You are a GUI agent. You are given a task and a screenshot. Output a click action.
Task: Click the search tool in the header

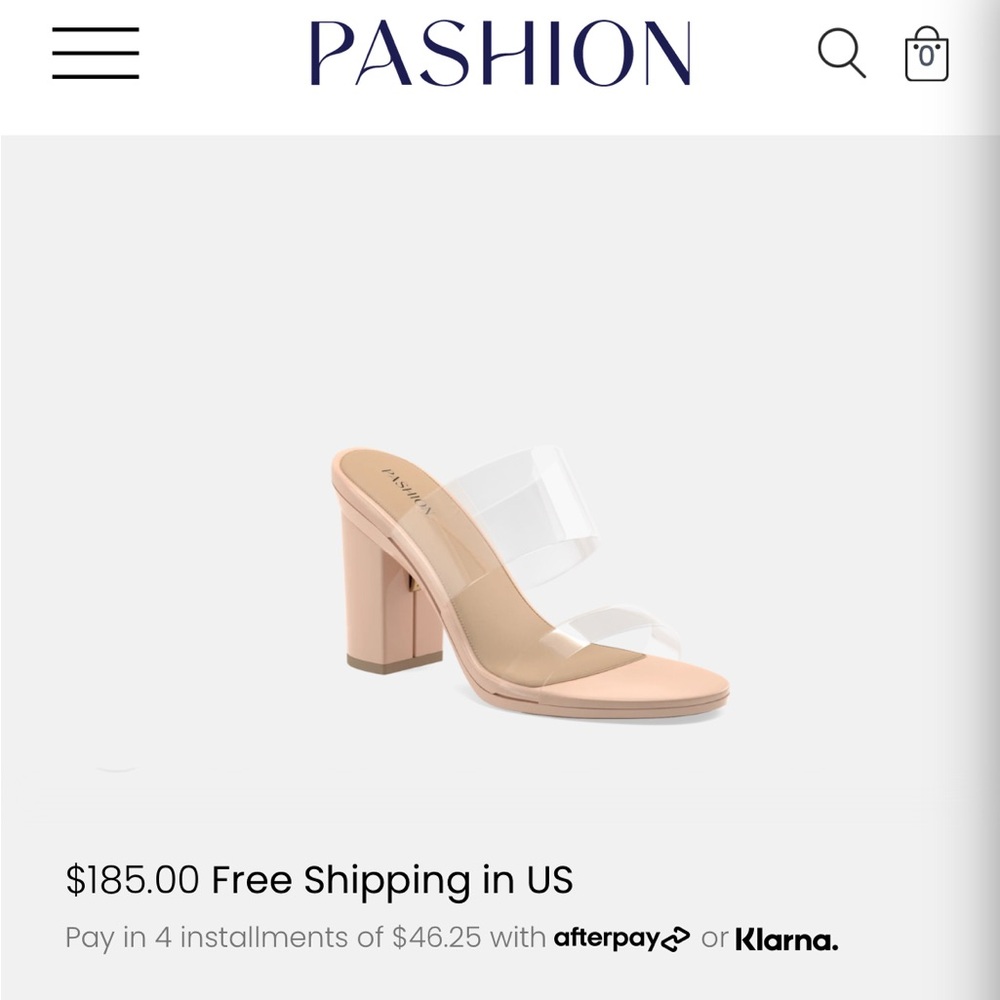click(842, 55)
